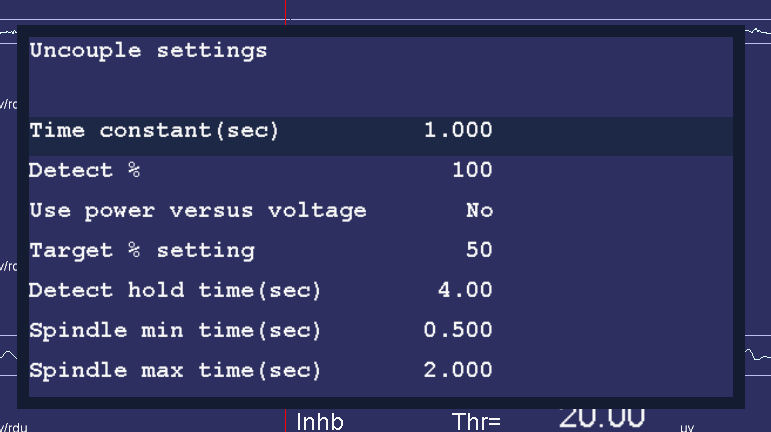Edit Target % setting value 50
Image resolution: width=771 pixels, height=432 pixels.
pos(479,251)
